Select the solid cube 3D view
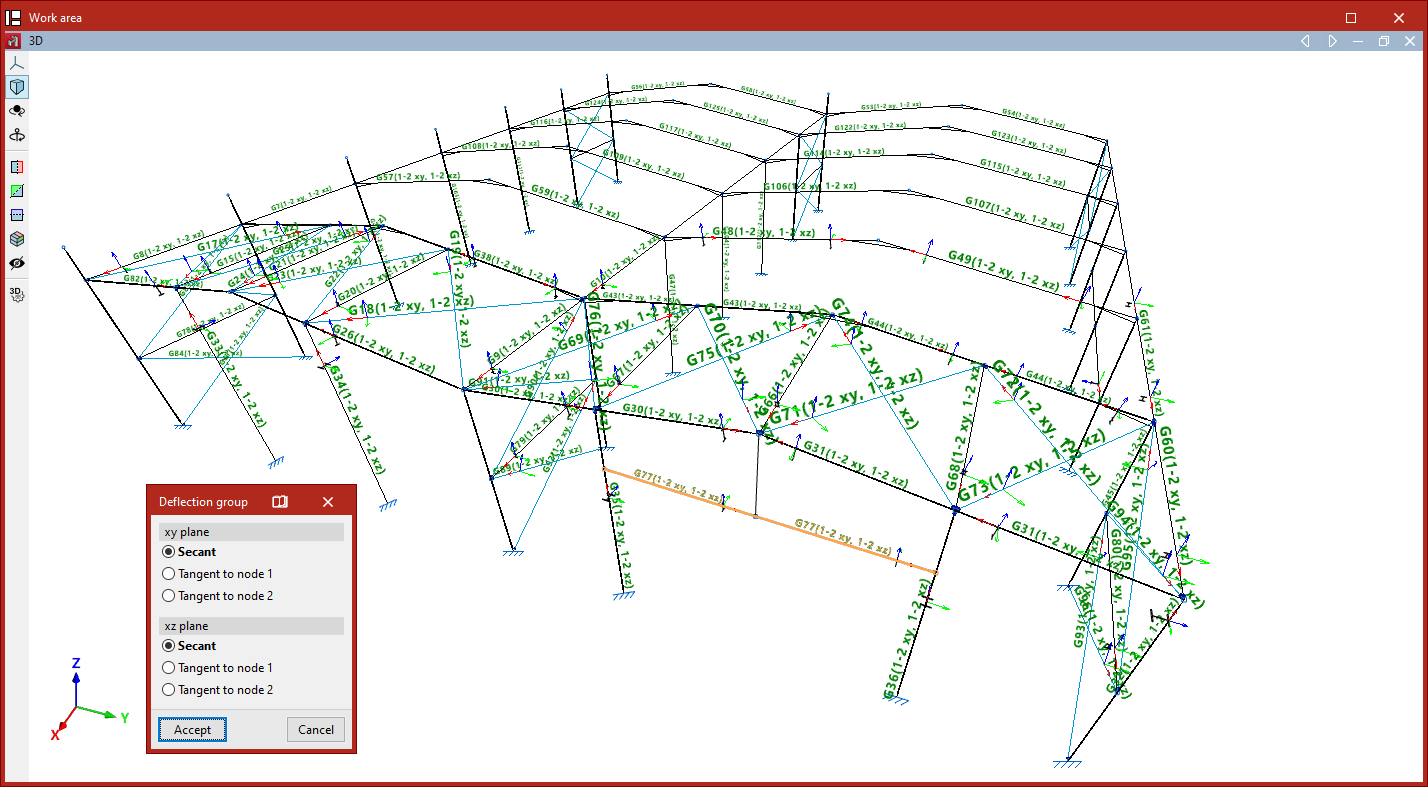 [x=17, y=87]
